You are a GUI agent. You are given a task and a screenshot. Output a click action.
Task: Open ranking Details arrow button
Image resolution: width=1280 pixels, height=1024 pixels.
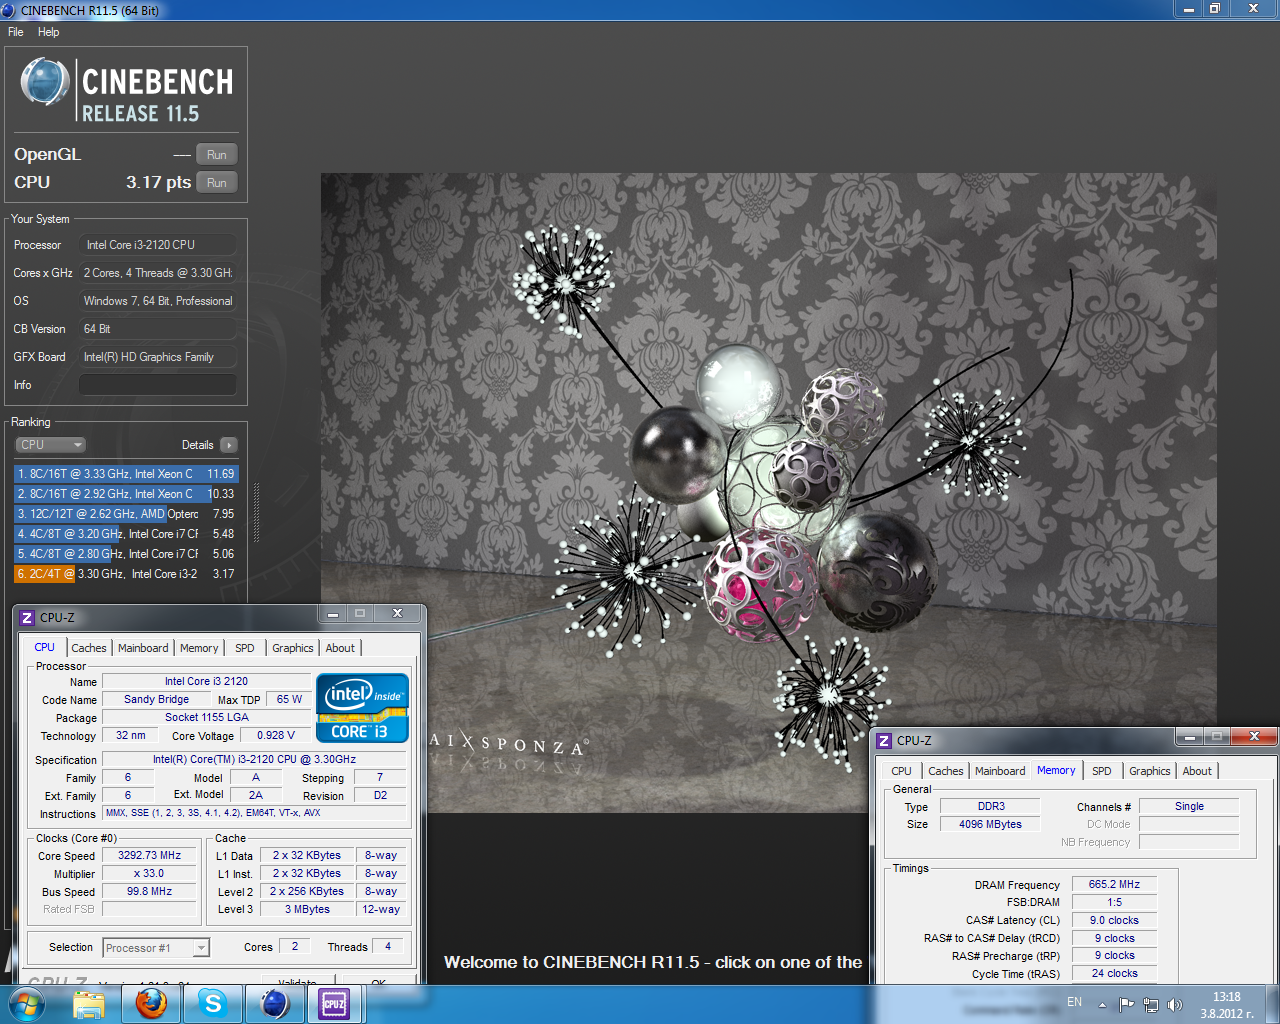coord(229,445)
